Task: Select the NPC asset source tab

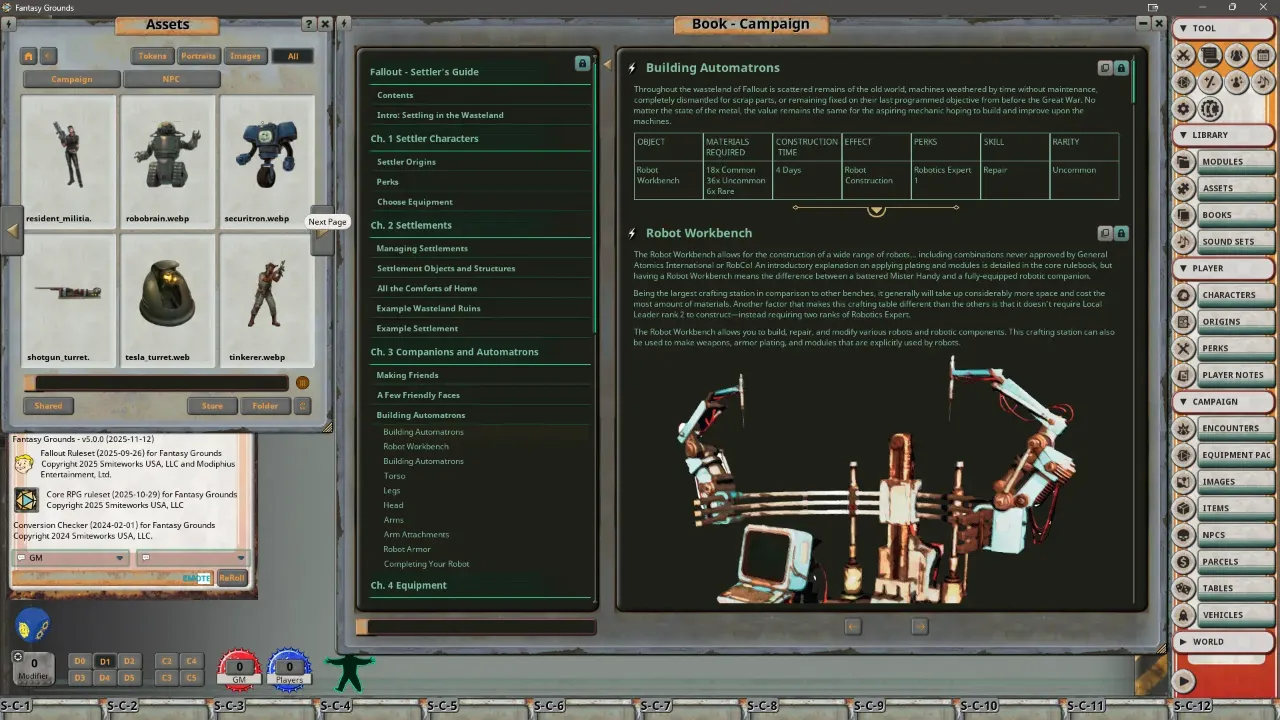Action: click(171, 79)
